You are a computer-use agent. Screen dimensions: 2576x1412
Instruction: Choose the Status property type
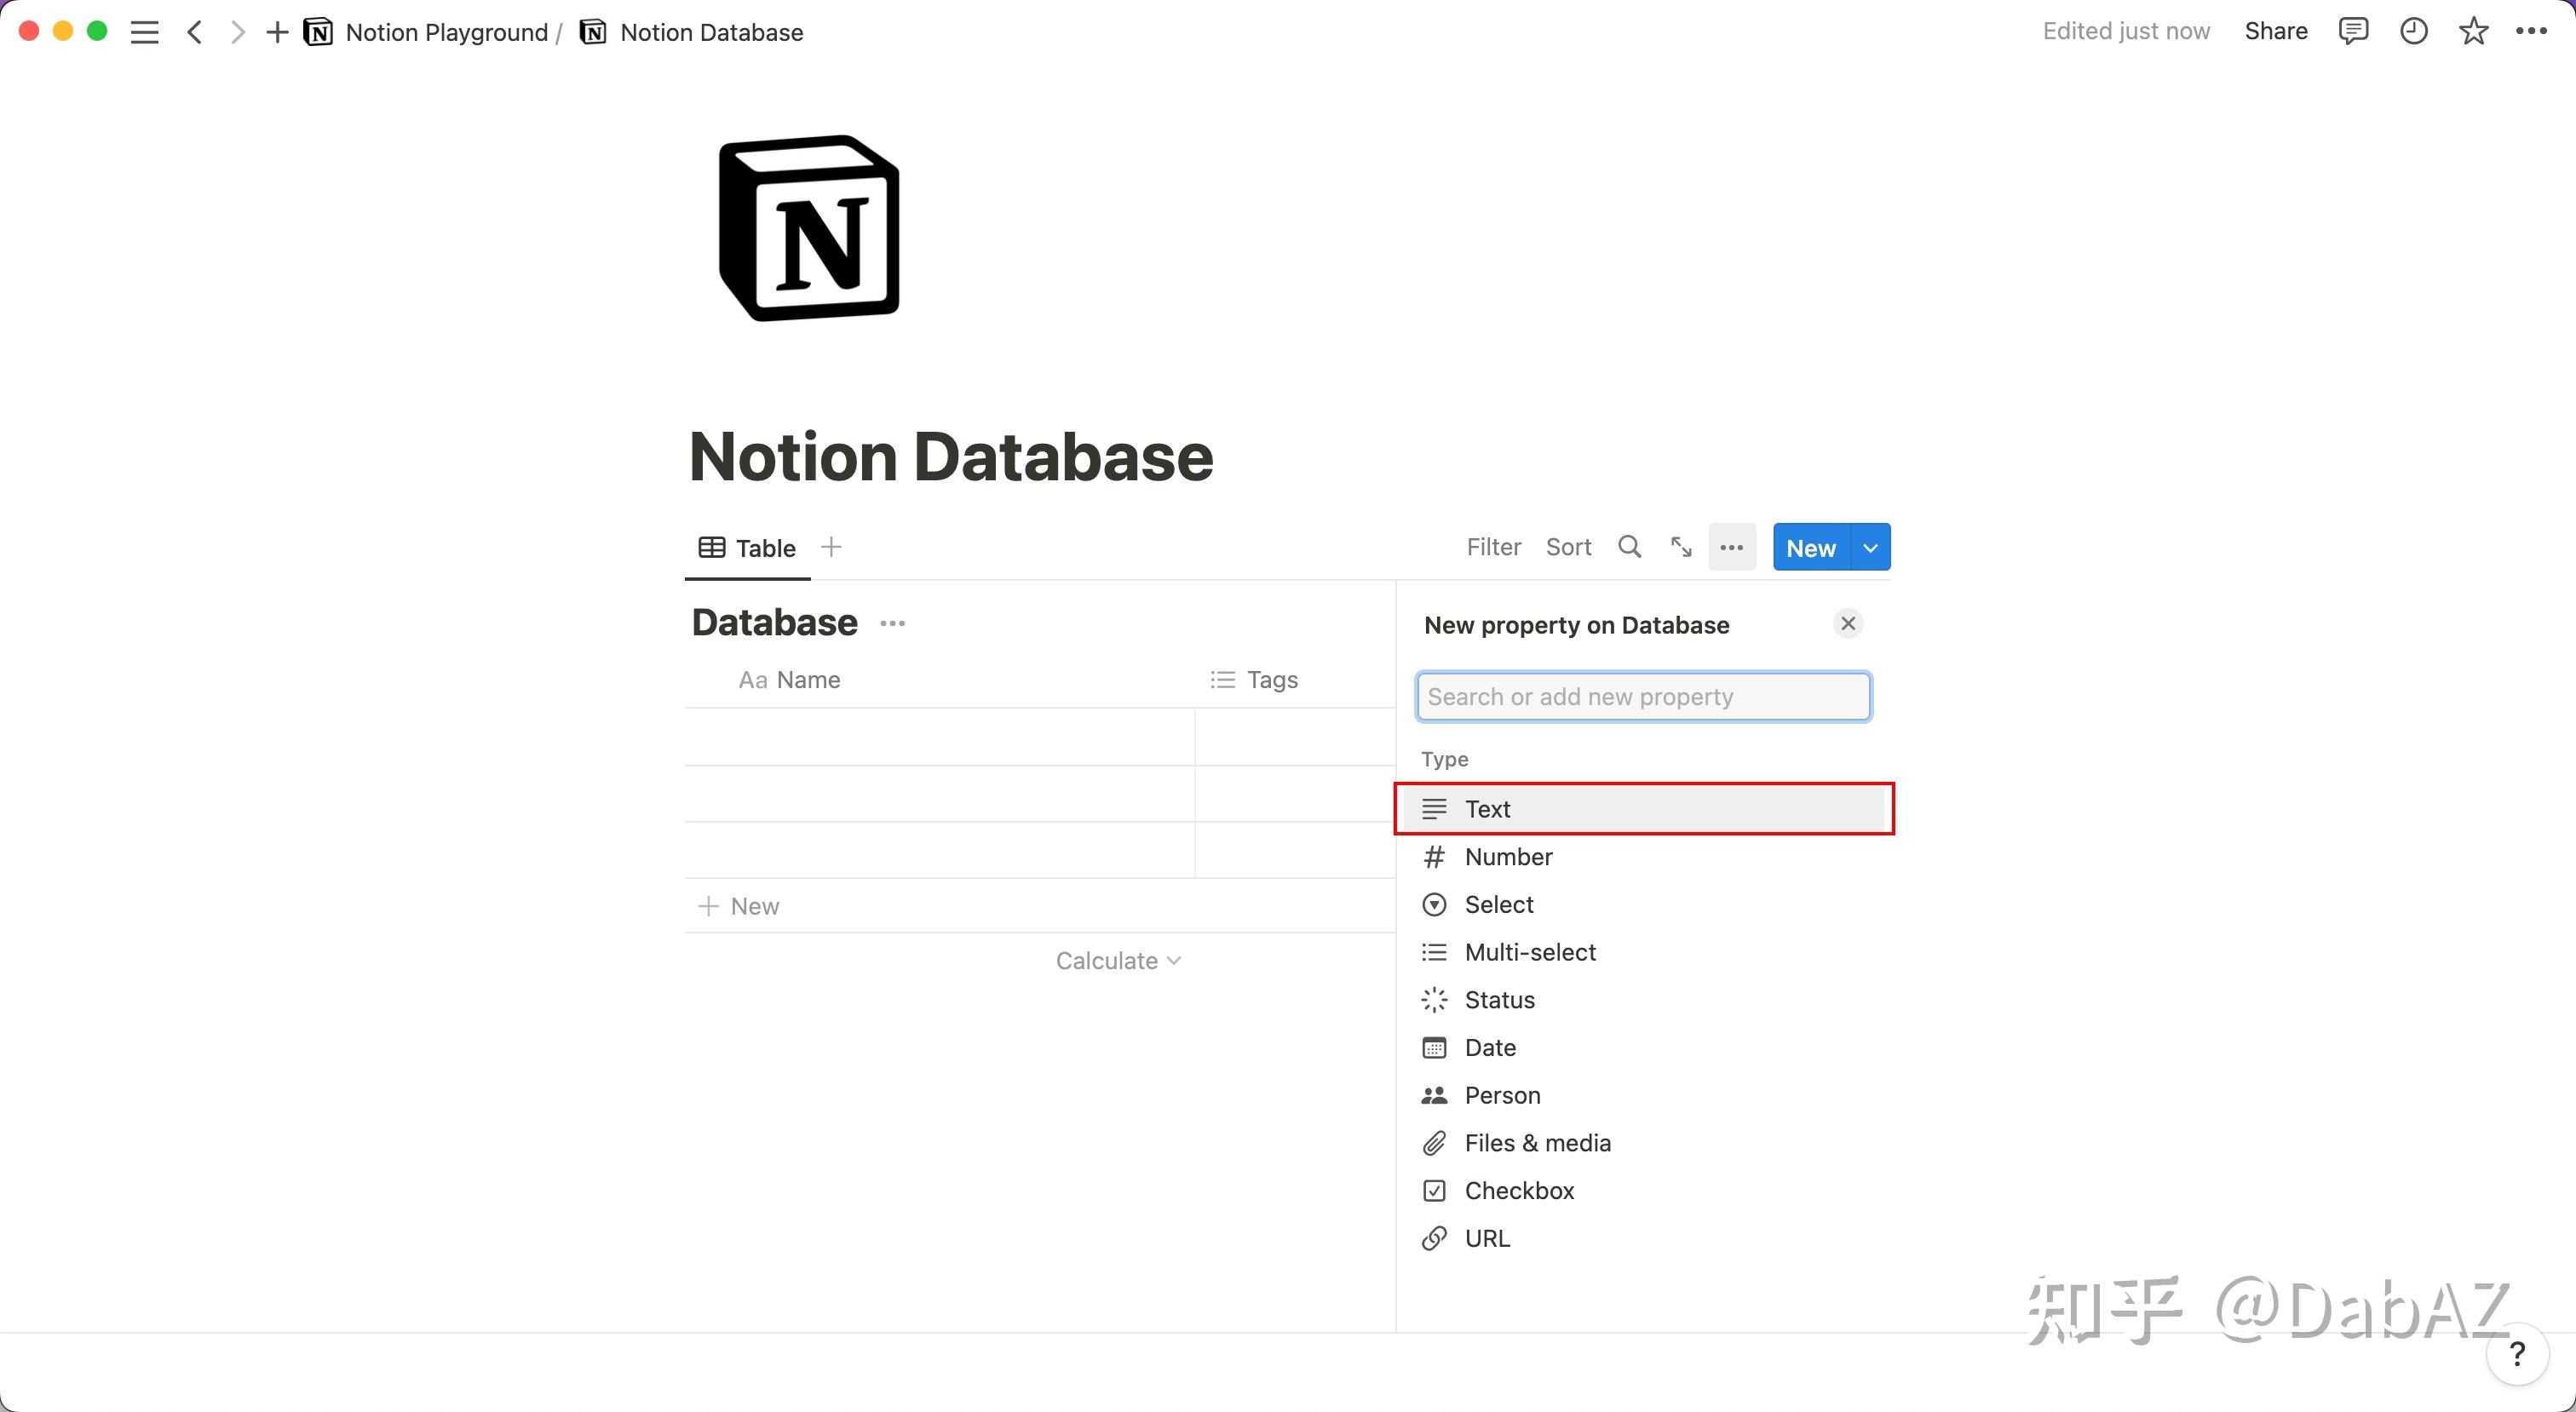click(1499, 999)
